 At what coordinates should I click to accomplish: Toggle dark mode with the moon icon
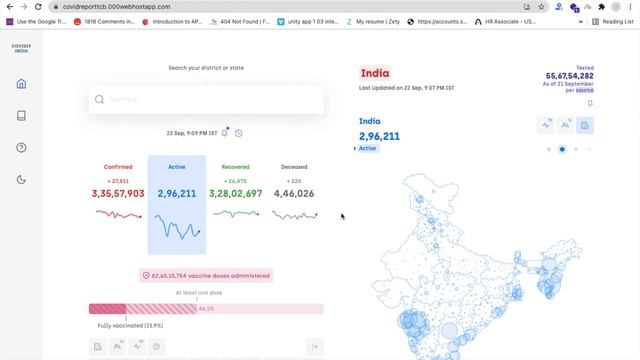(21, 180)
